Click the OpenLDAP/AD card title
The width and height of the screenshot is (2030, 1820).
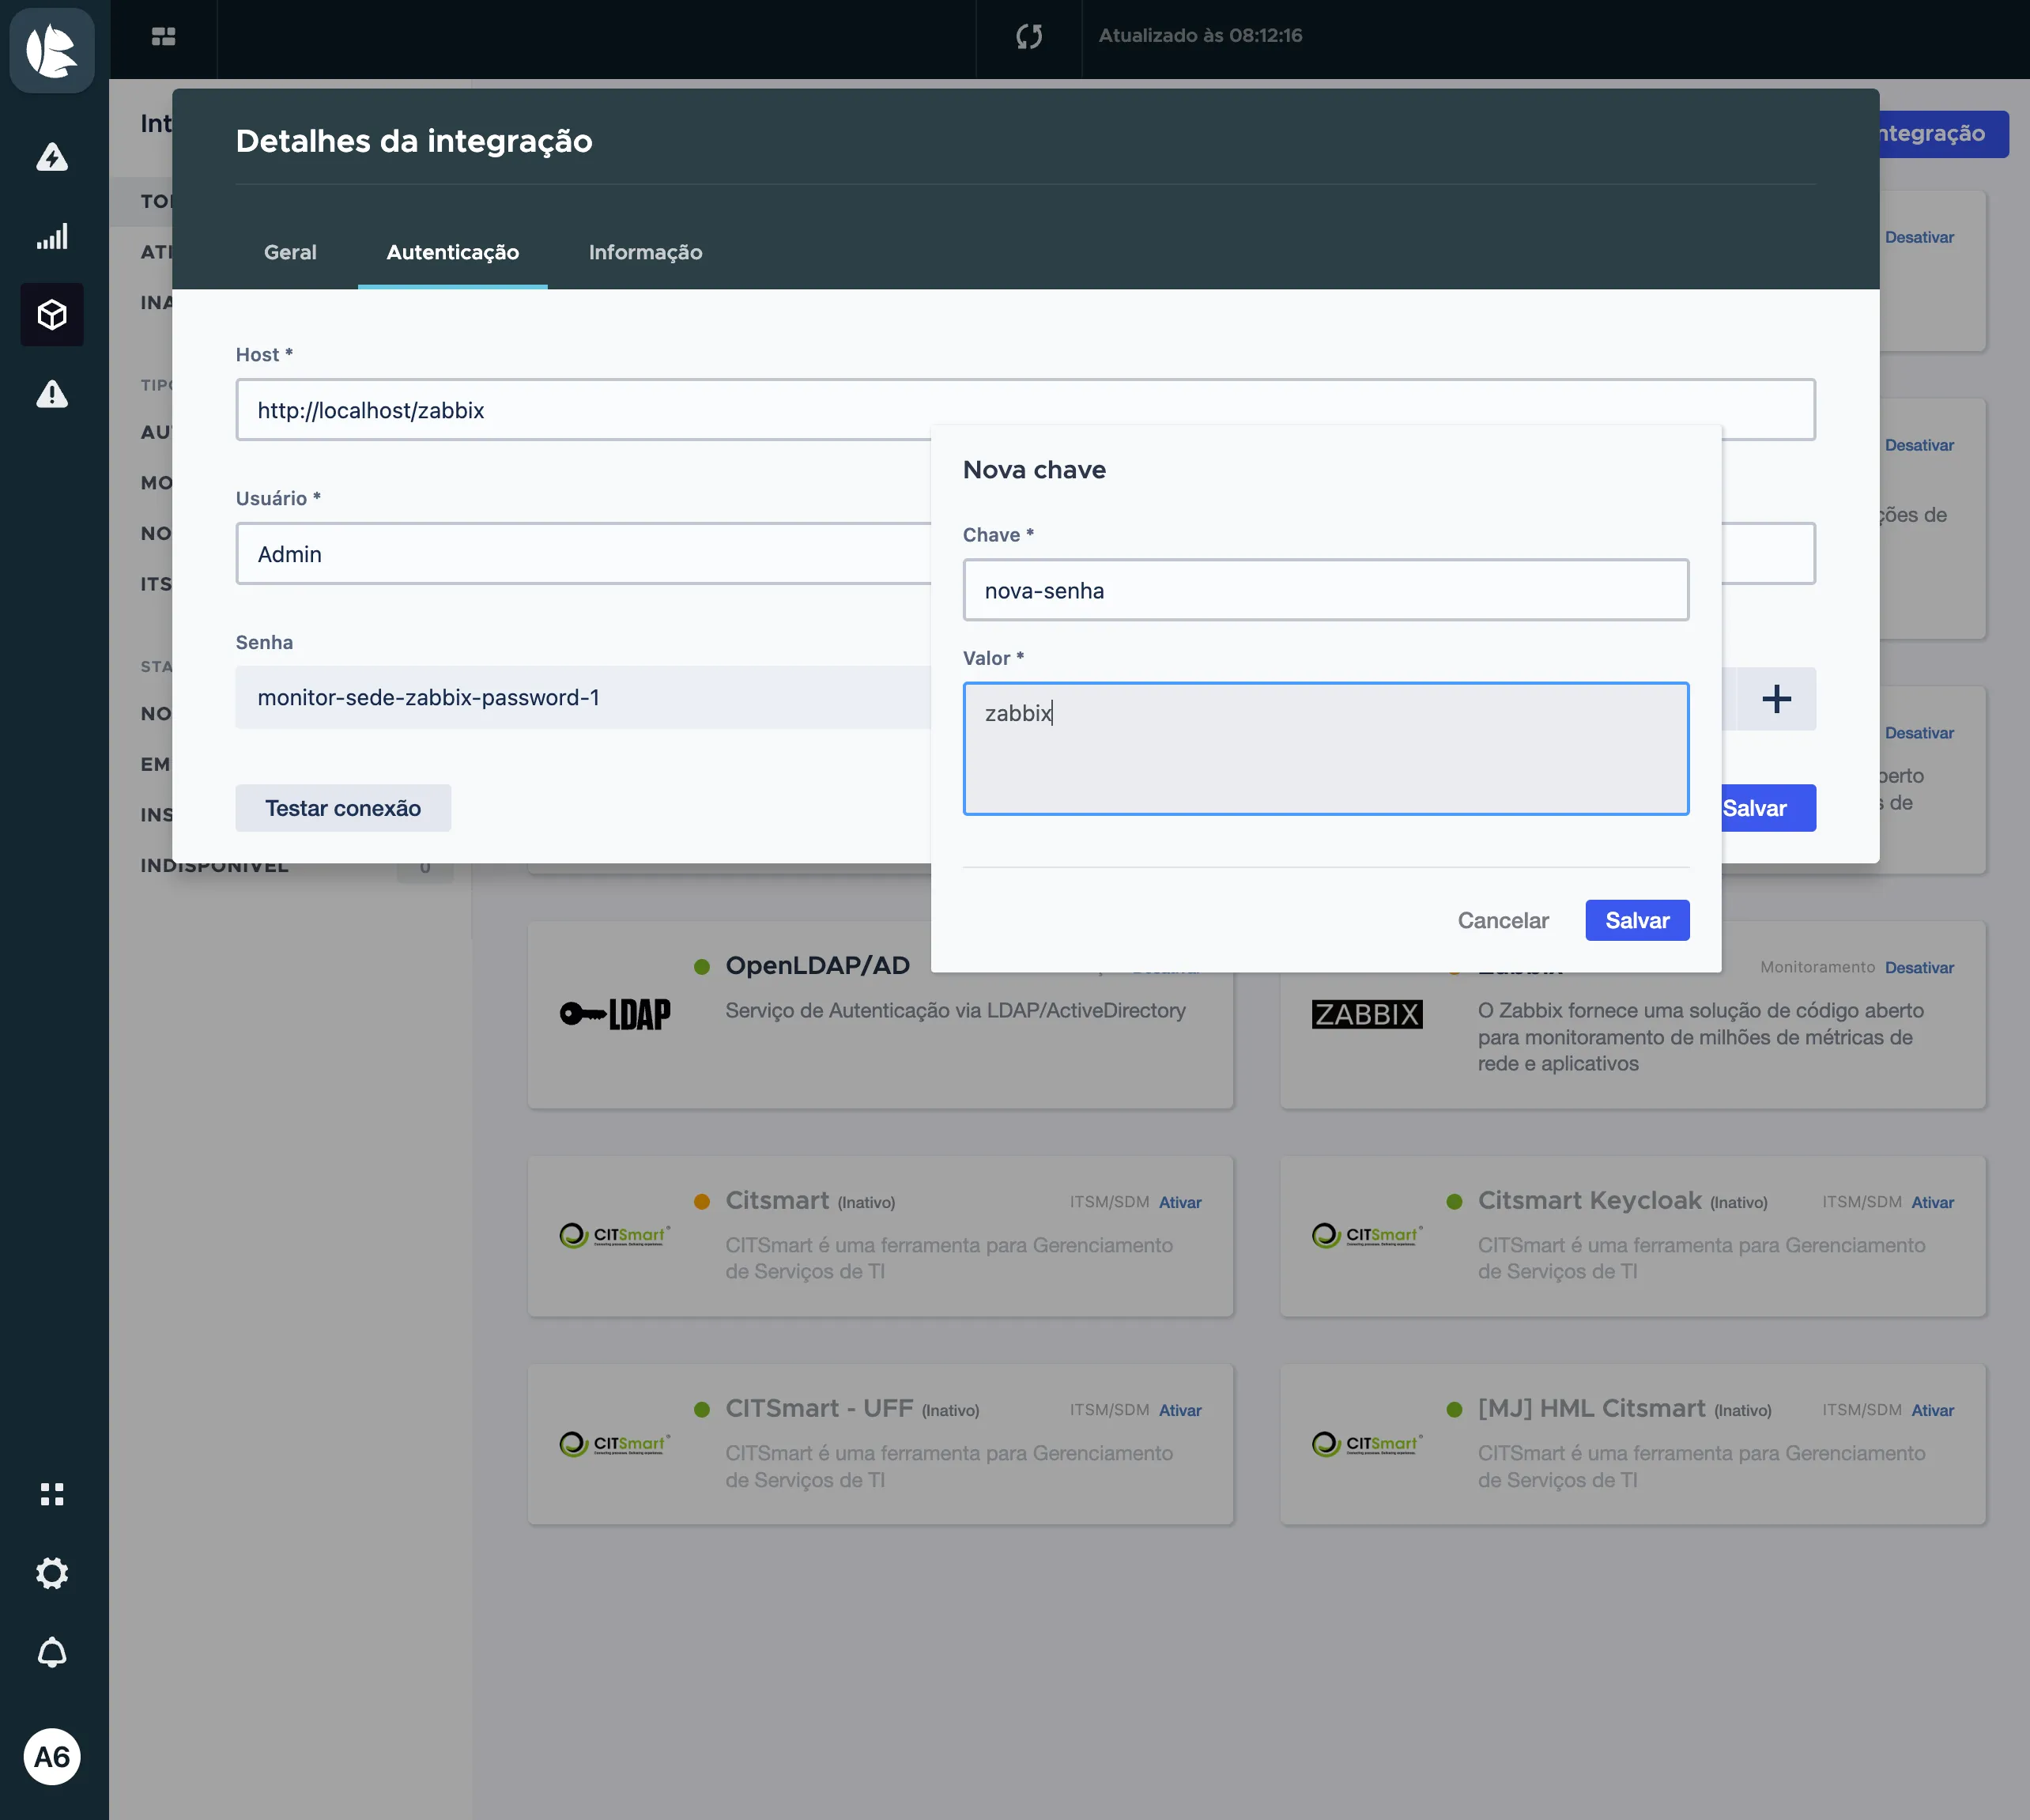(x=817, y=965)
